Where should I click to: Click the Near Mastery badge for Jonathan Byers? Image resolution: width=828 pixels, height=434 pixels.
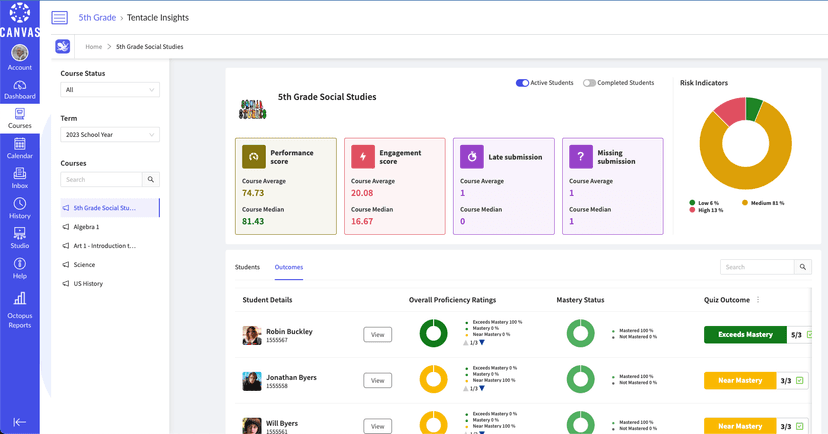(740, 381)
